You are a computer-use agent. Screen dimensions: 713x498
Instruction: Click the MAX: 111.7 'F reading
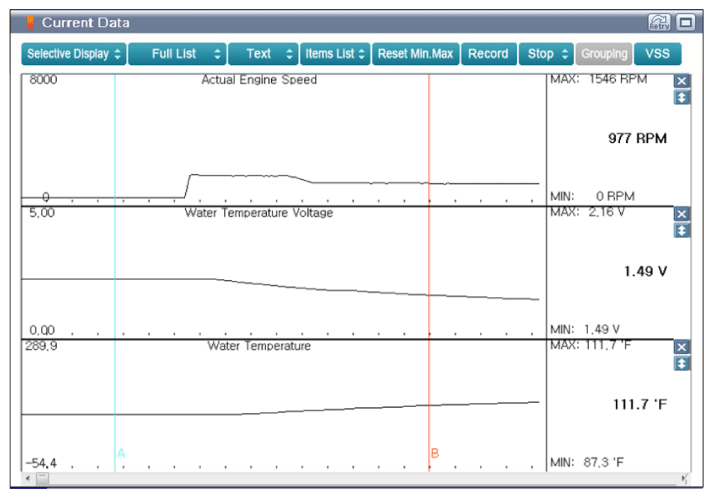click(x=591, y=345)
